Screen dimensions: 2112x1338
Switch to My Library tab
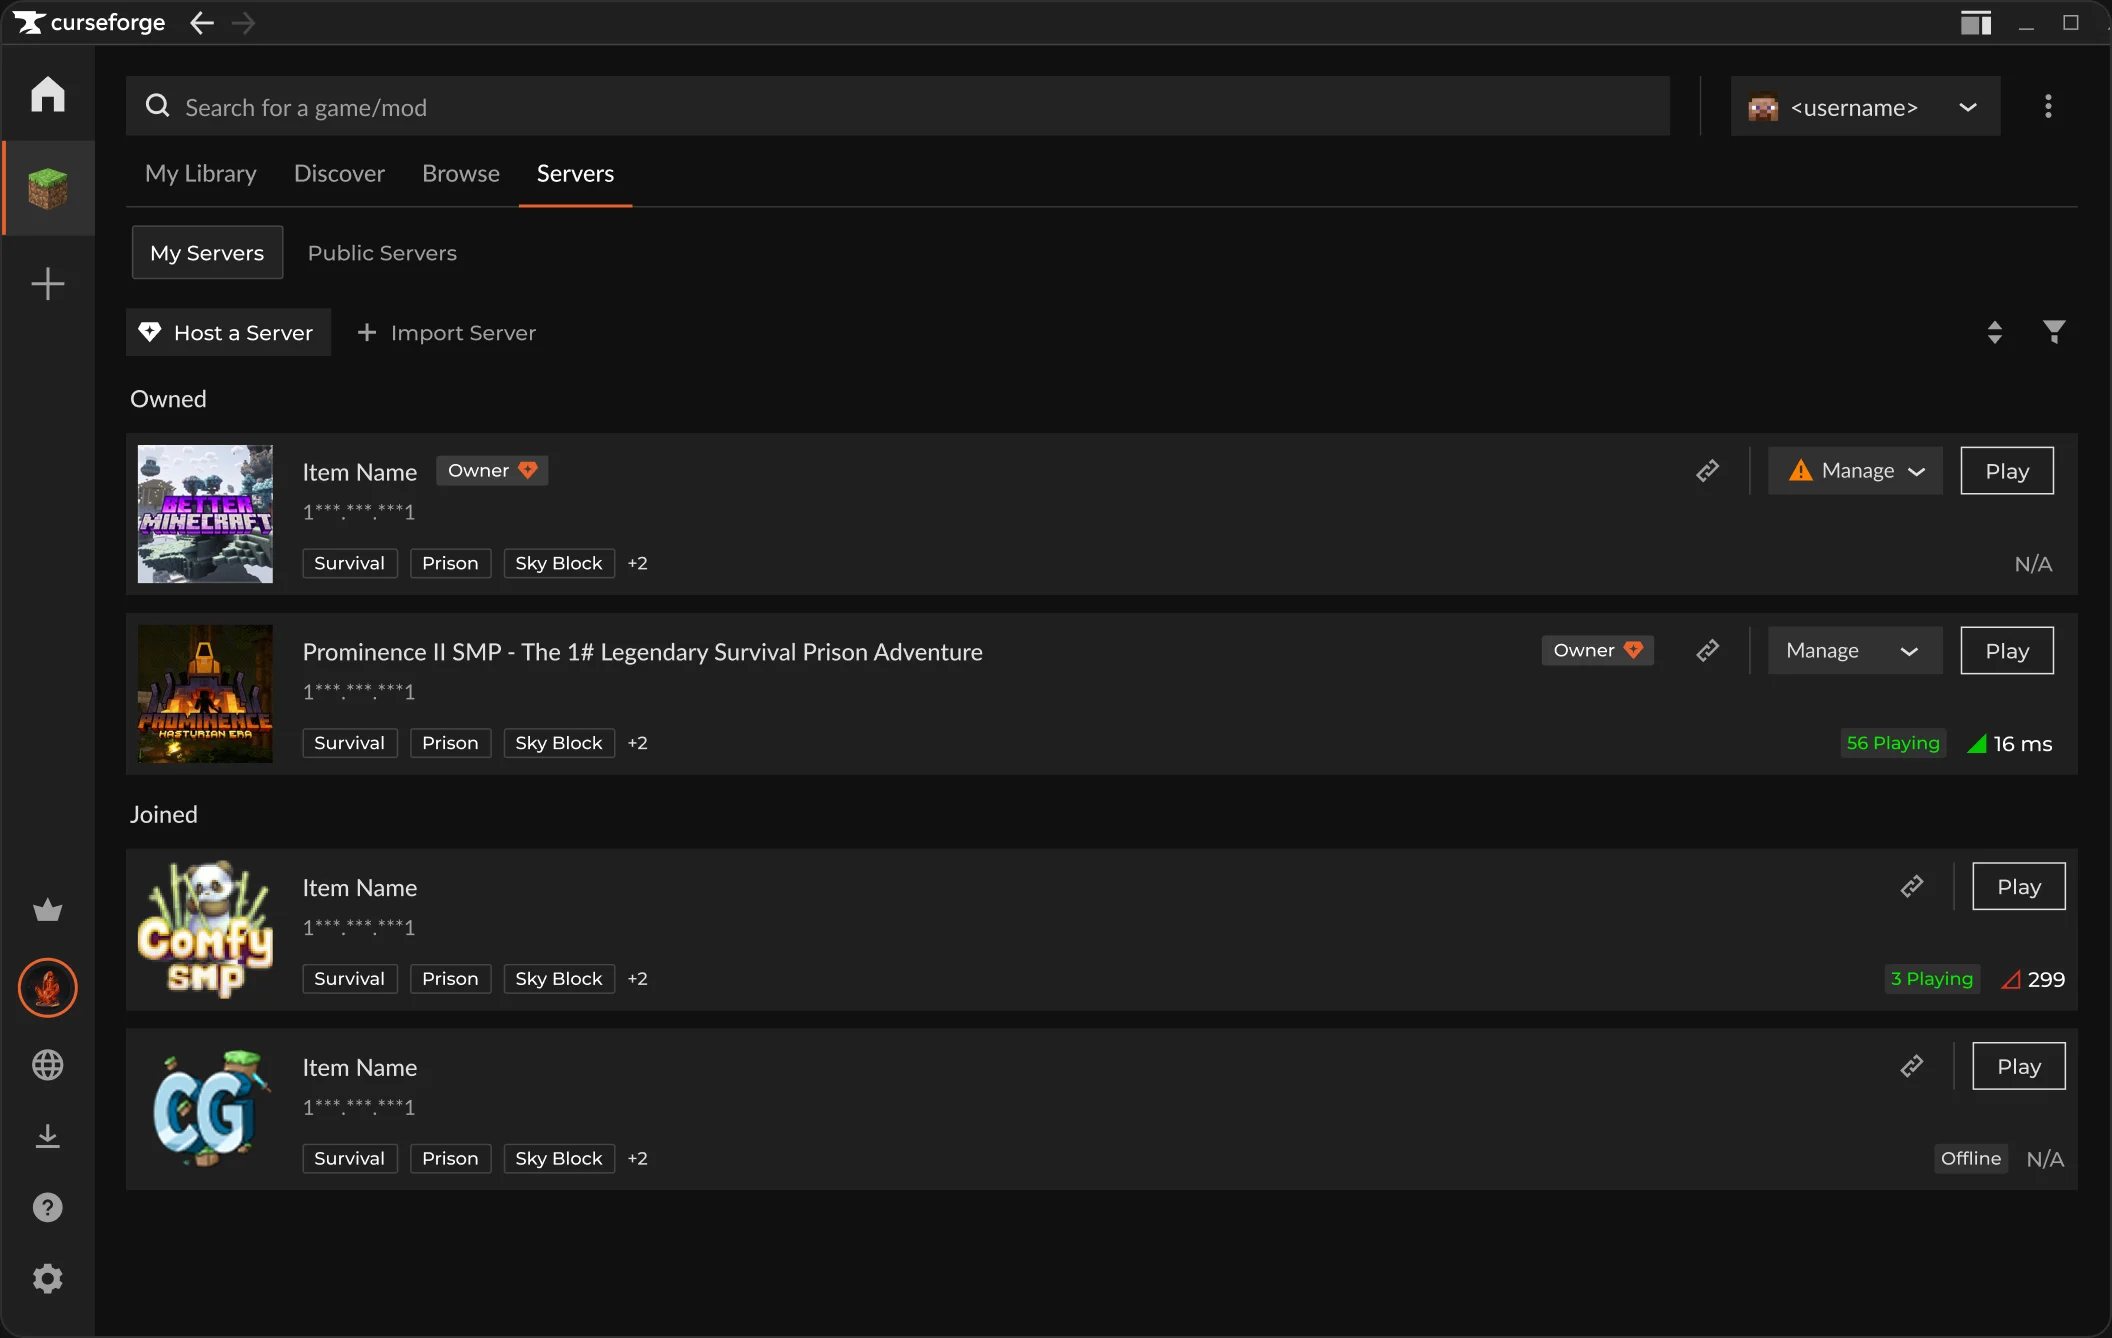pos(201,174)
